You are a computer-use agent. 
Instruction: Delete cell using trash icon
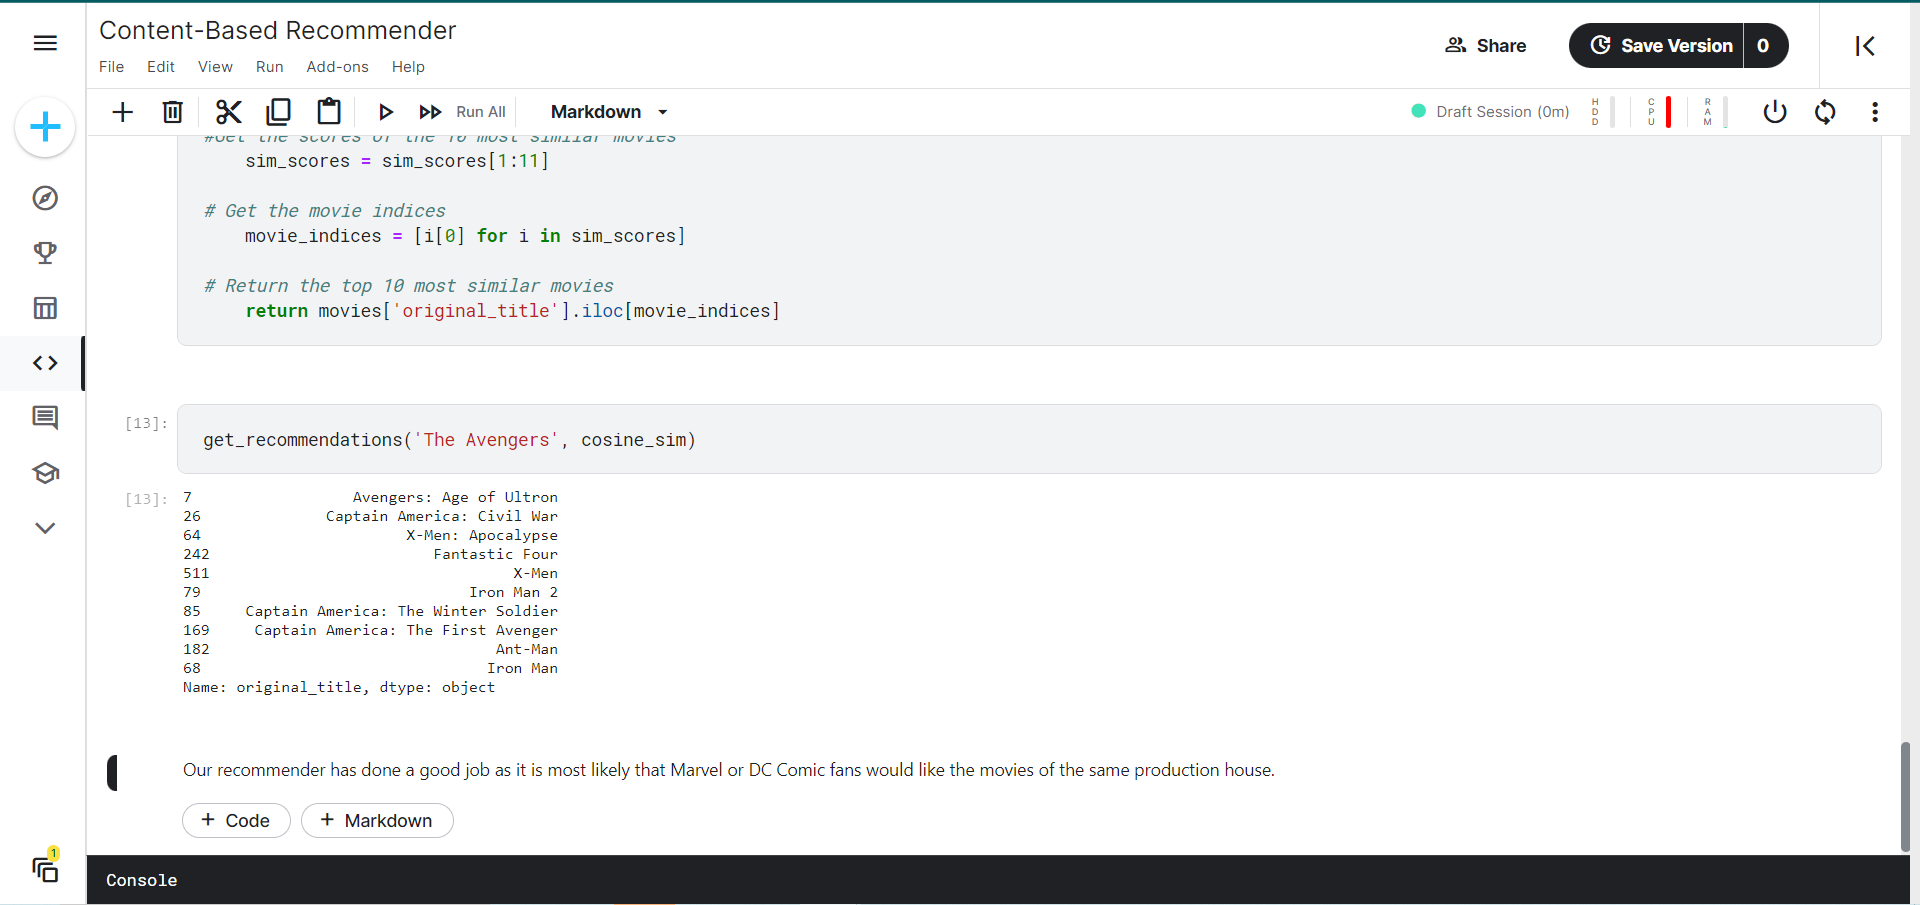(x=173, y=112)
